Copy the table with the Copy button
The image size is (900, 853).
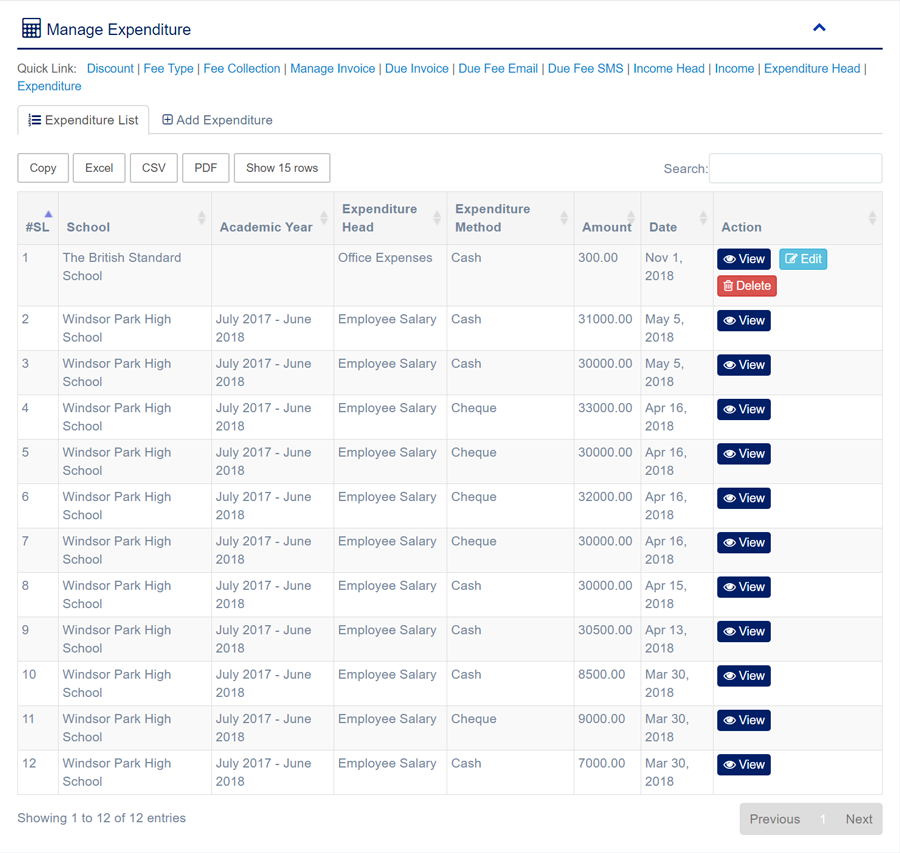[43, 168]
